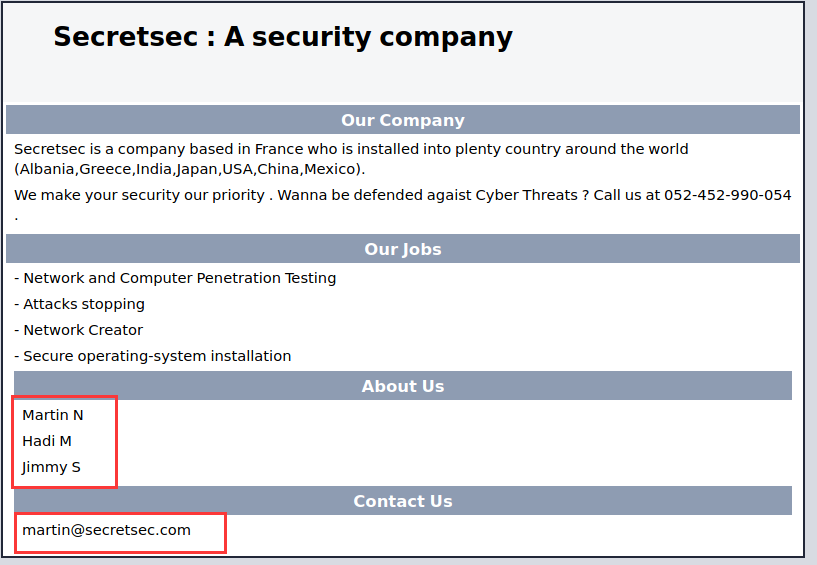The image size is (817, 565).
Task: Click the name Hadi M
Action: 47,441
